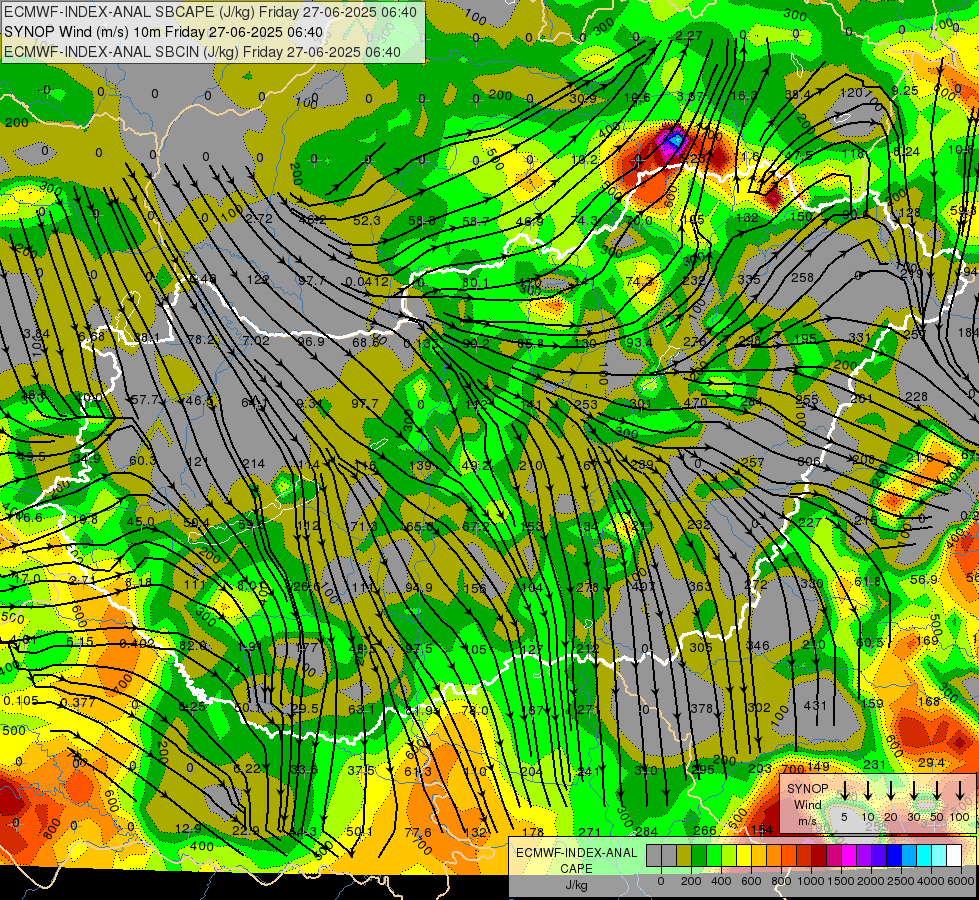Click the map value 470
The image size is (979, 900).
[696, 403]
